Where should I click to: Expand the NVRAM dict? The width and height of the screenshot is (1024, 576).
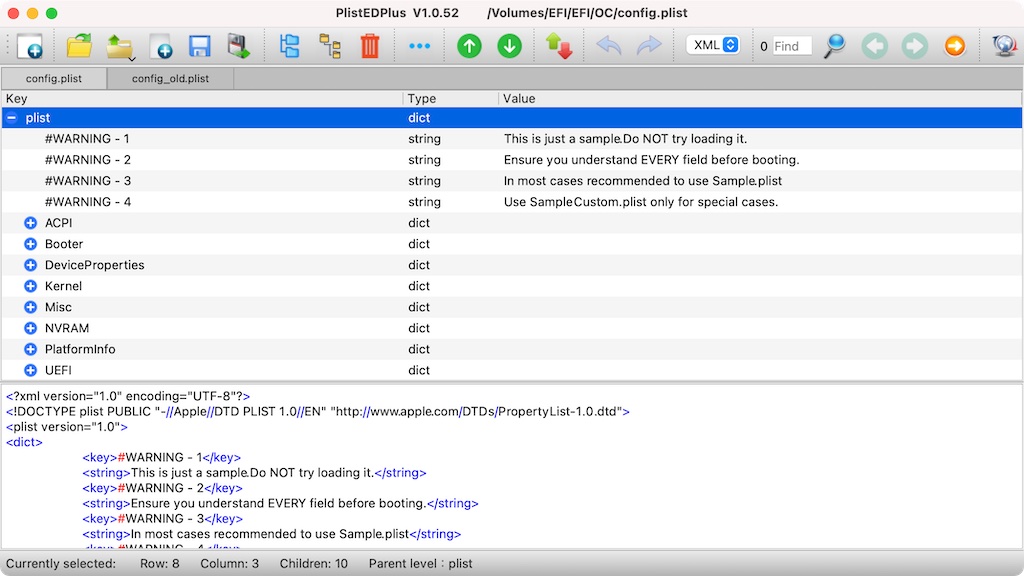point(31,328)
